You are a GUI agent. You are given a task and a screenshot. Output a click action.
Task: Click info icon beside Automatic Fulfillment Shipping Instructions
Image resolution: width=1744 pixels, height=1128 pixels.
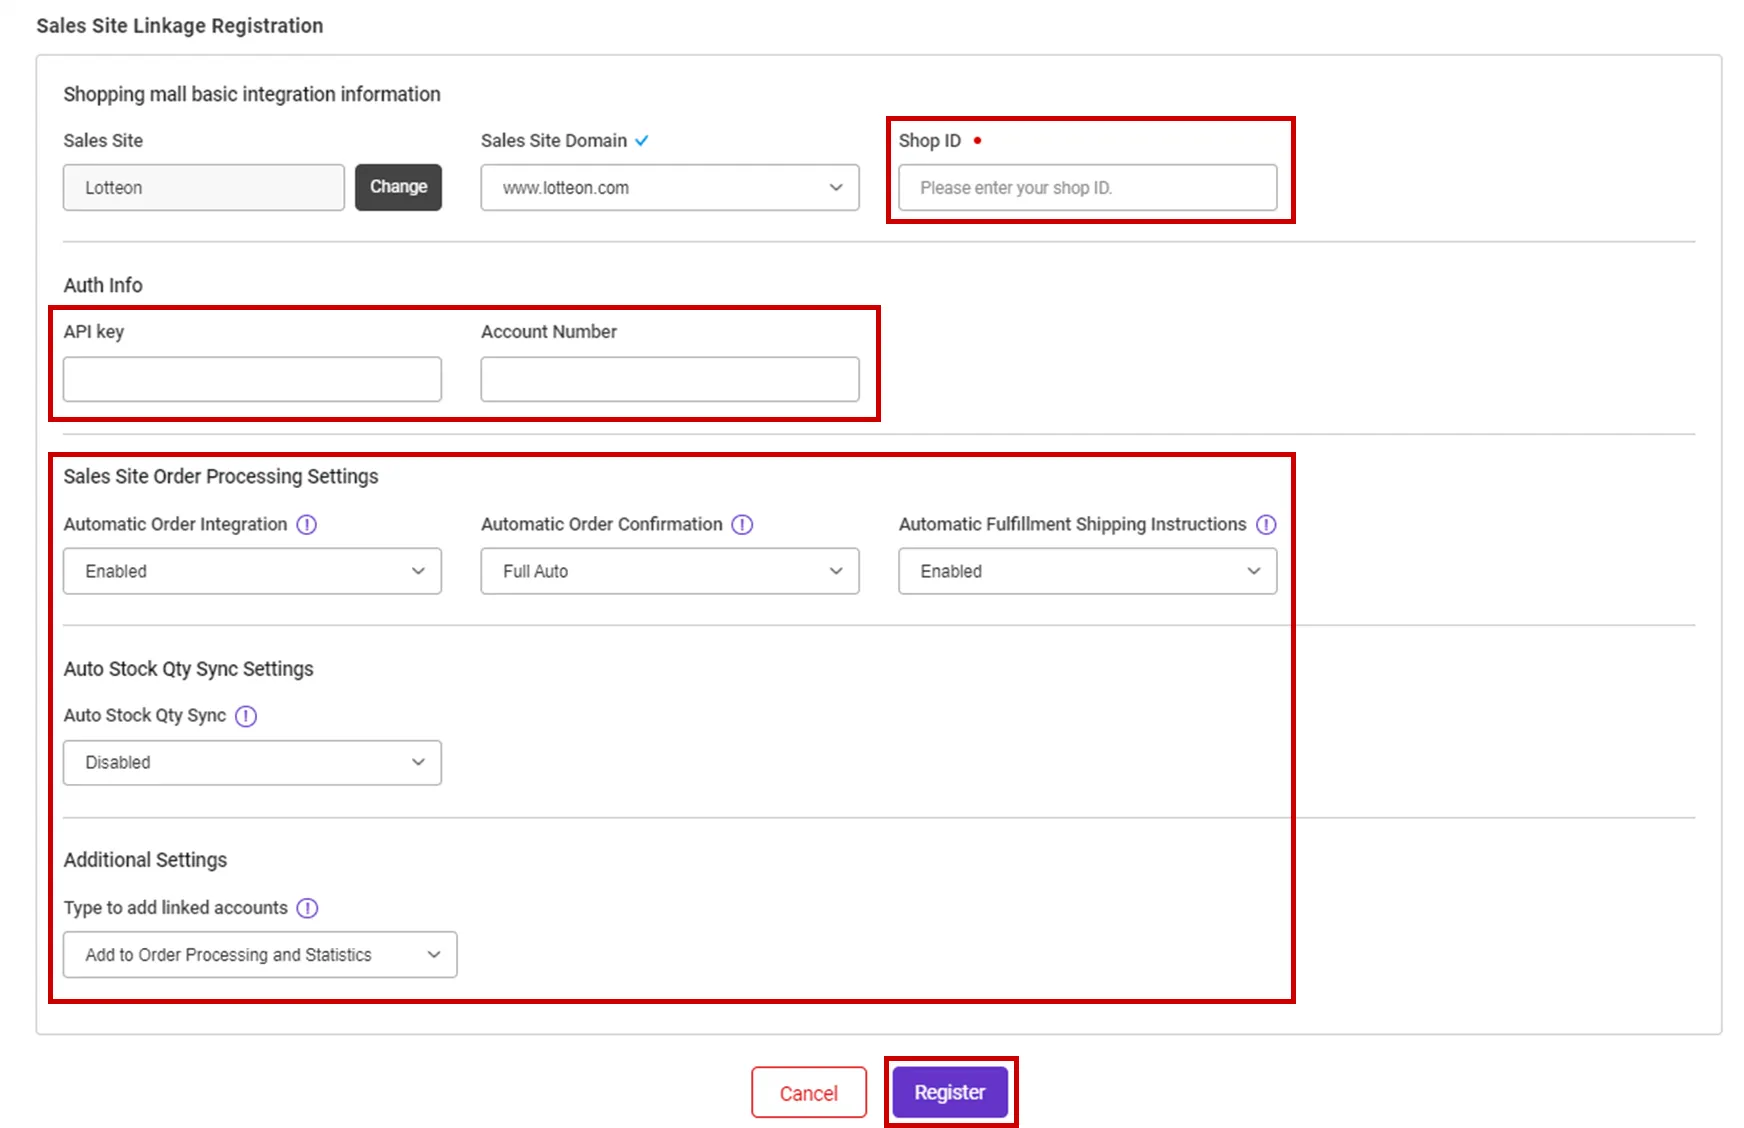point(1266,524)
